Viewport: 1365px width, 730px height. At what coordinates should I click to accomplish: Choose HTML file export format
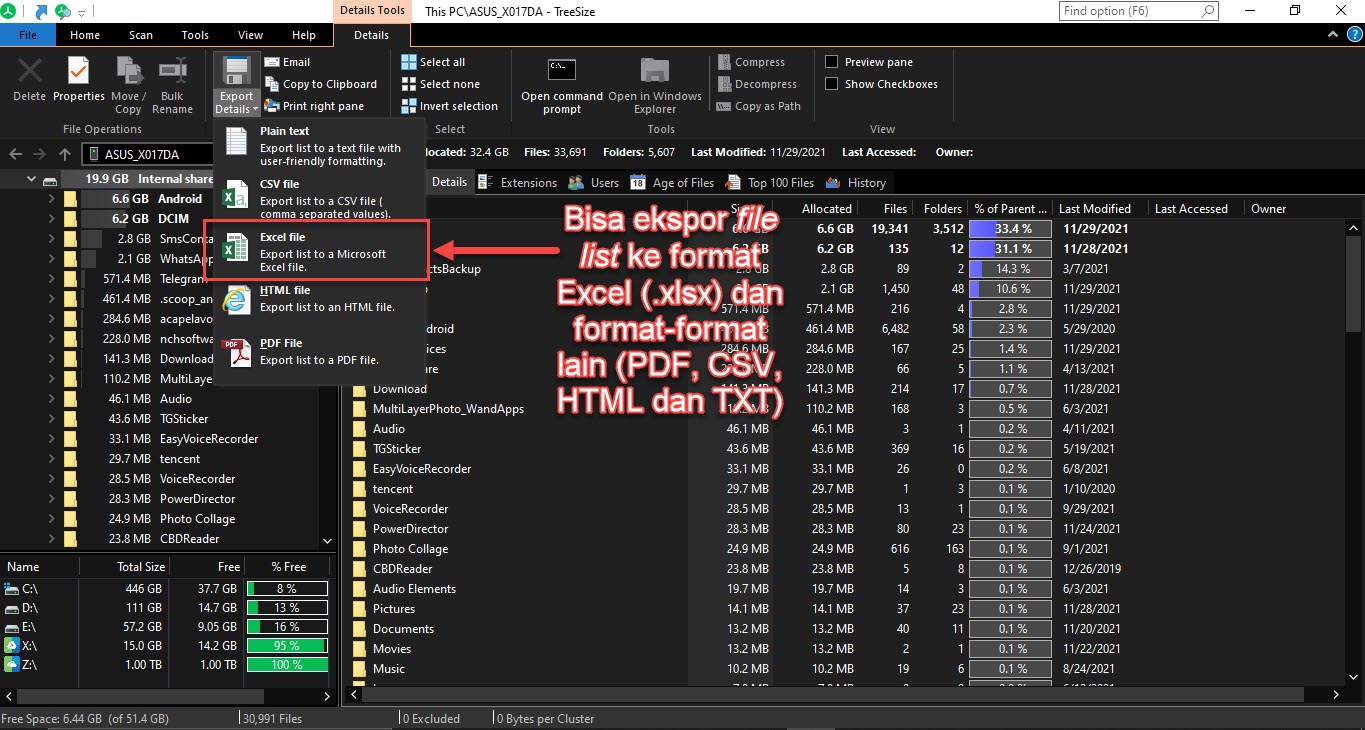320,298
